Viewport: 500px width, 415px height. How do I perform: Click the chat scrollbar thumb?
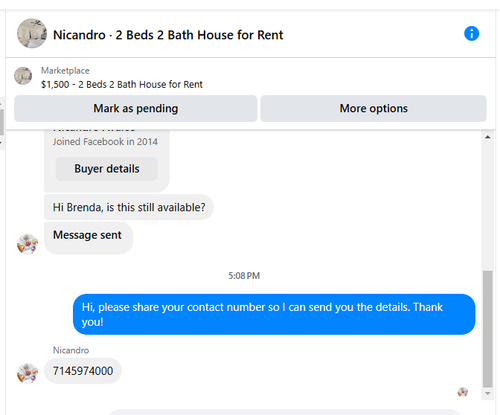(x=488, y=329)
